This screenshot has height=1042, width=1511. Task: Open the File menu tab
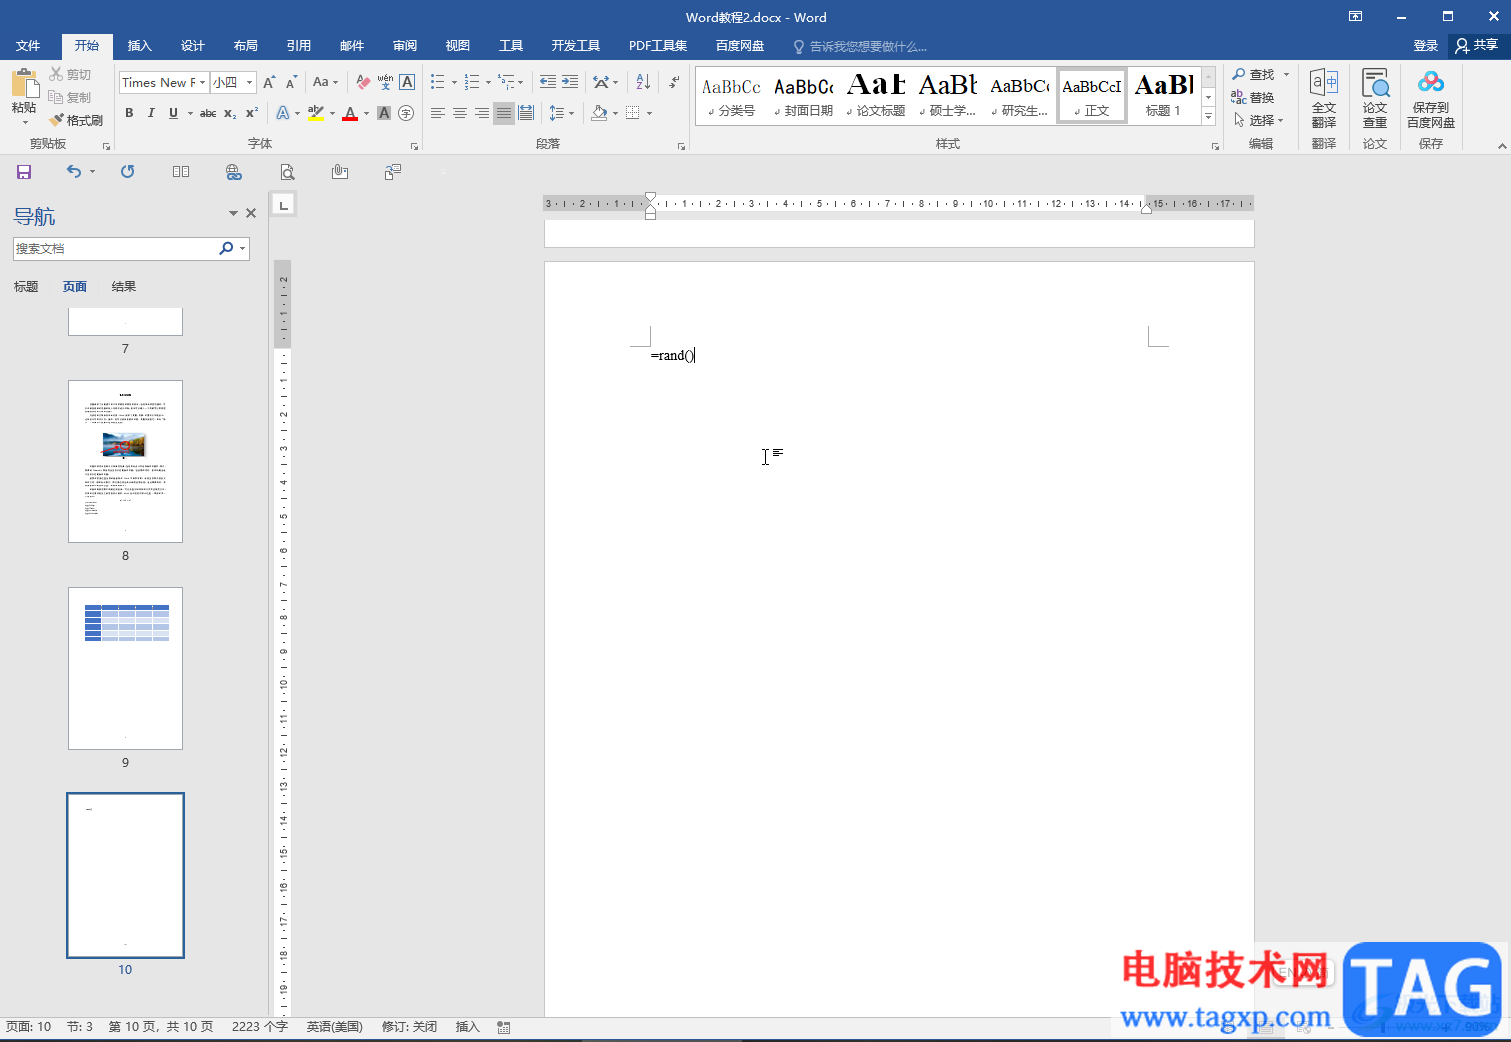[x=28, y=46]
